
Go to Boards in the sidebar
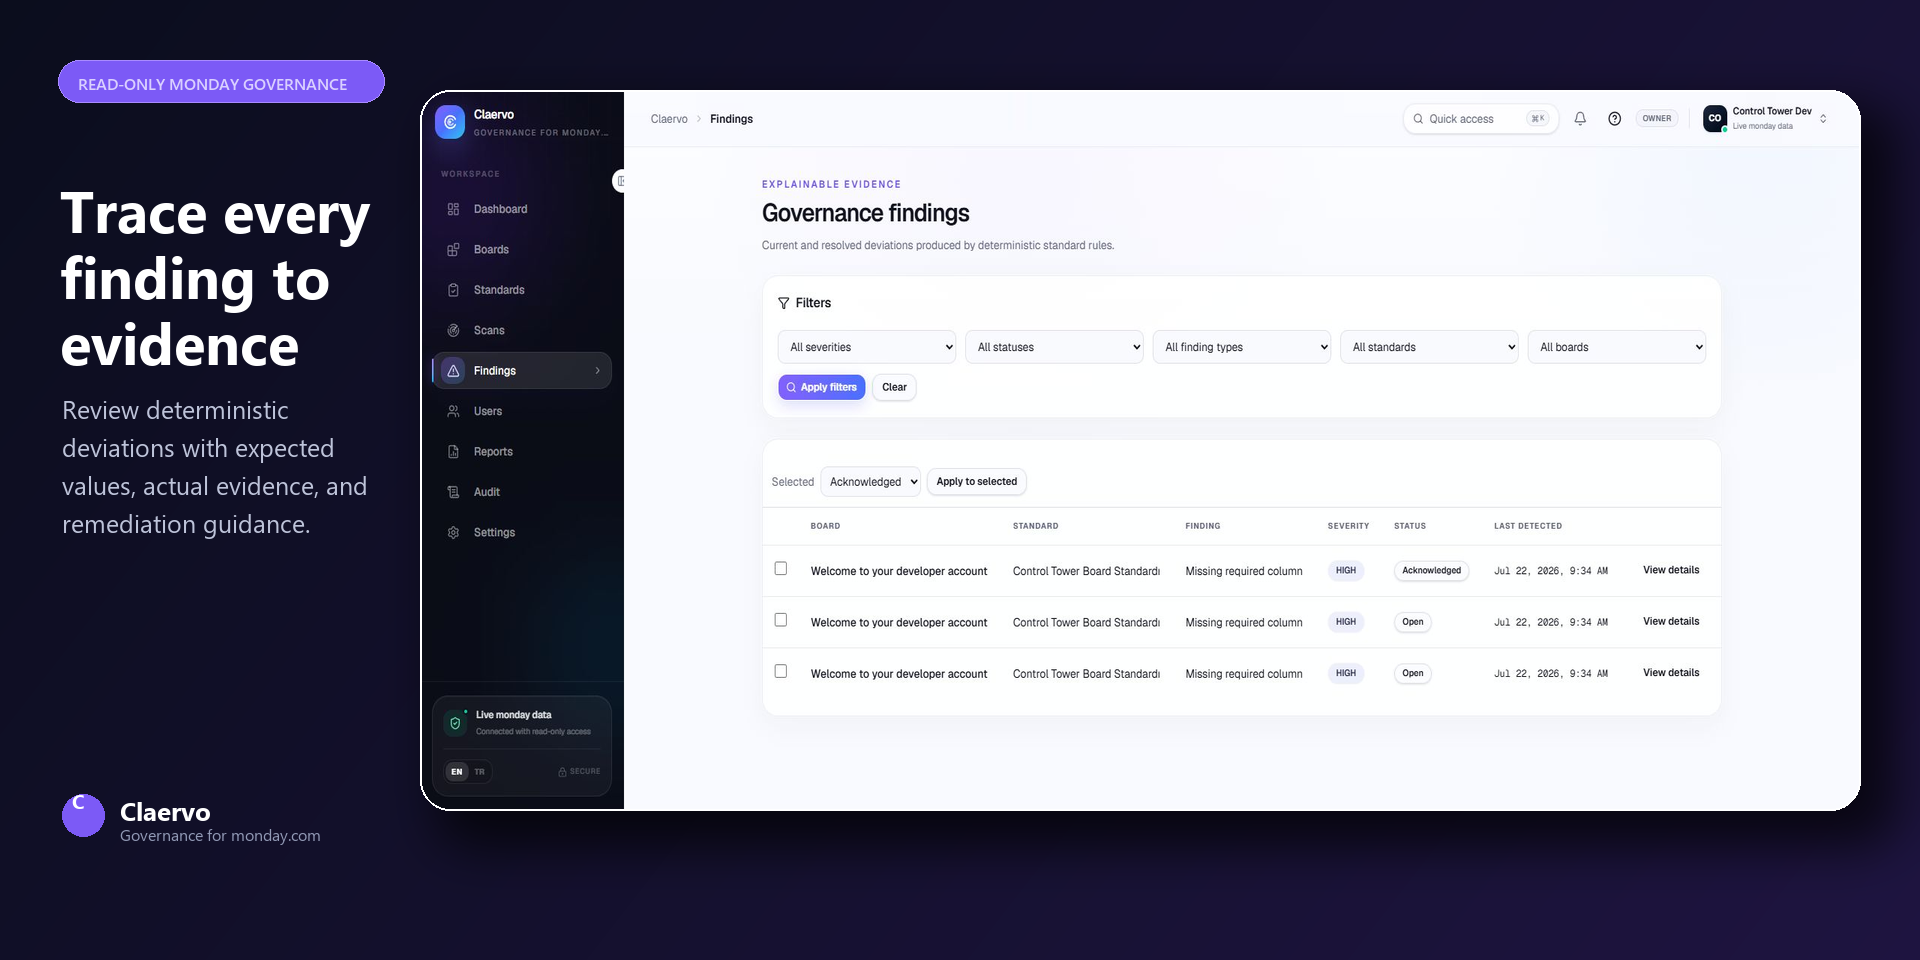click(522, 250)
